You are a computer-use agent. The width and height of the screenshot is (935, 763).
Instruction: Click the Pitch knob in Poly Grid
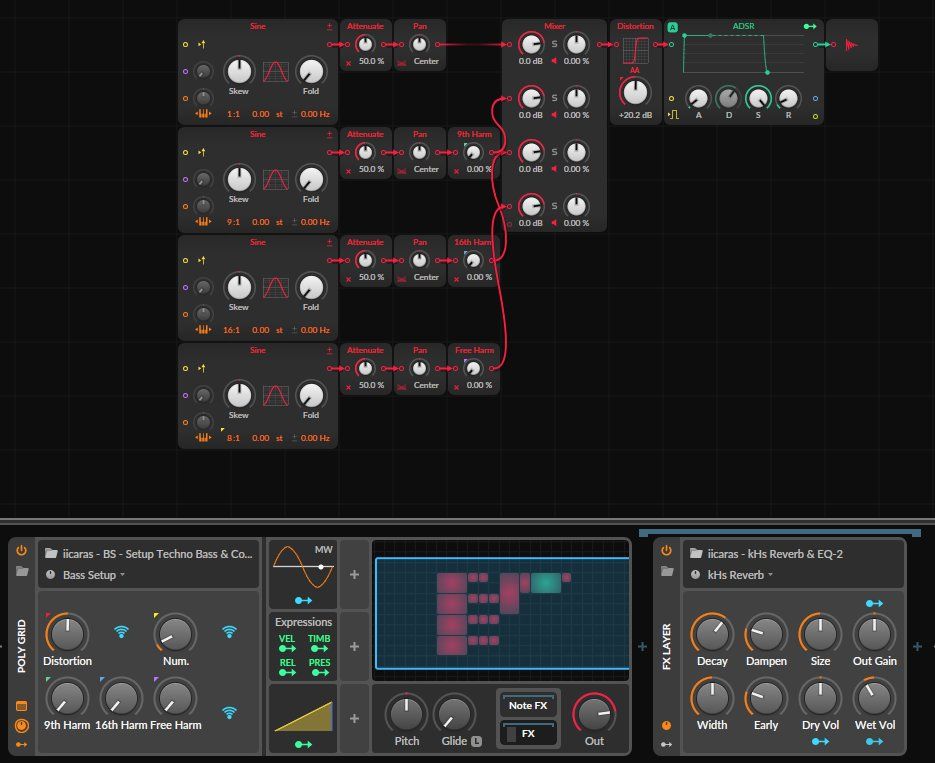(406, 714)
